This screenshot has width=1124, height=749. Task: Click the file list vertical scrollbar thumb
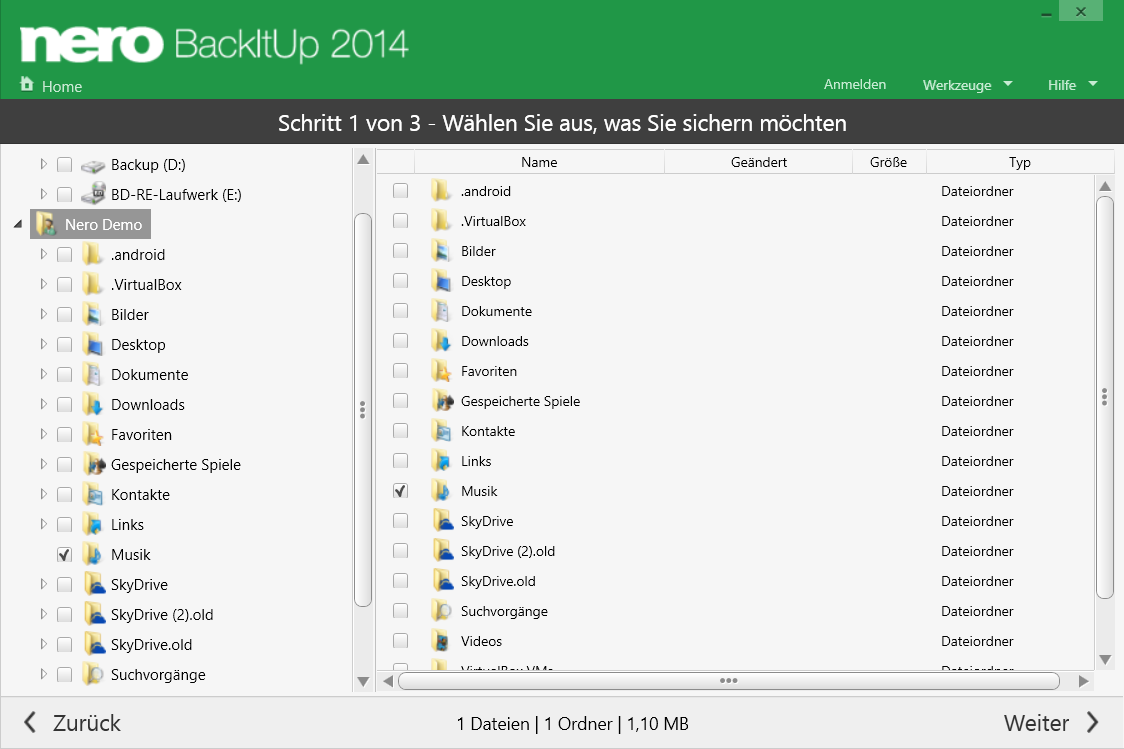(x=1105, y=396)
